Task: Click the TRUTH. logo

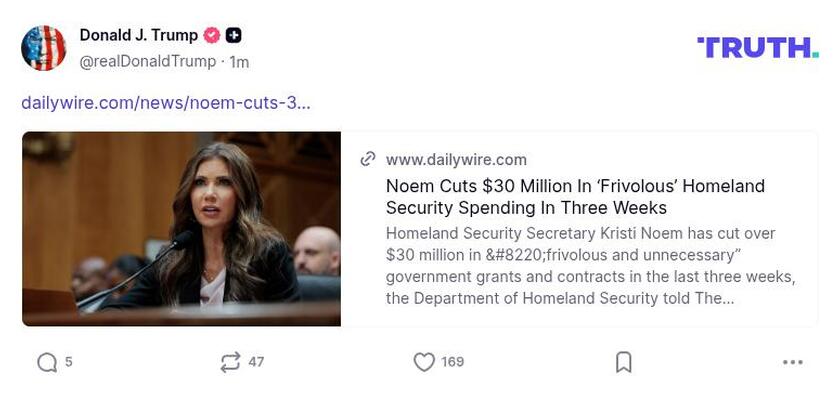Action: point(757,47)
